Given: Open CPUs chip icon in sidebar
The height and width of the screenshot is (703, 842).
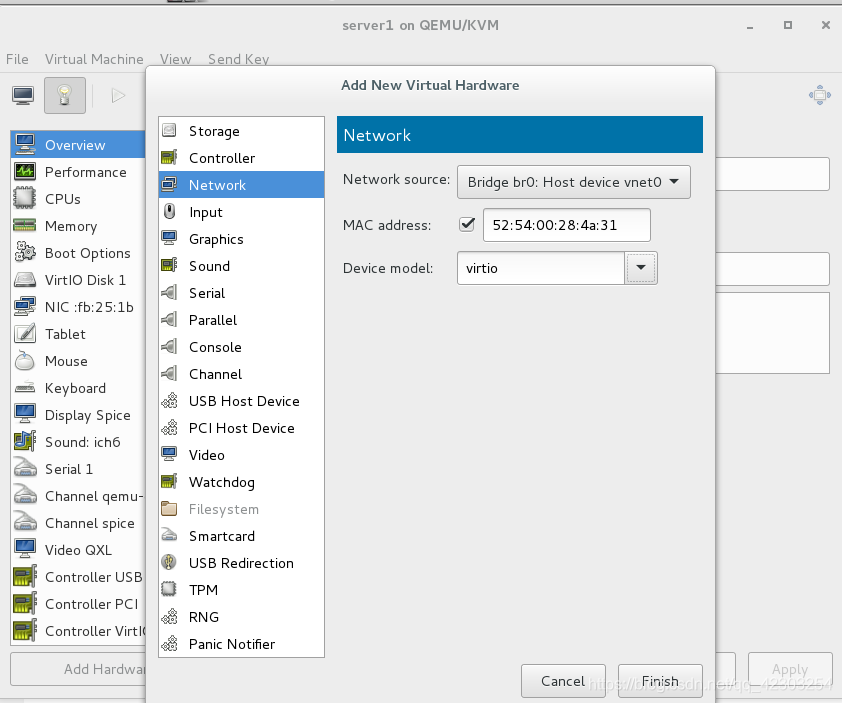Looking at the screenshot, I should click(x=25, y=198).
